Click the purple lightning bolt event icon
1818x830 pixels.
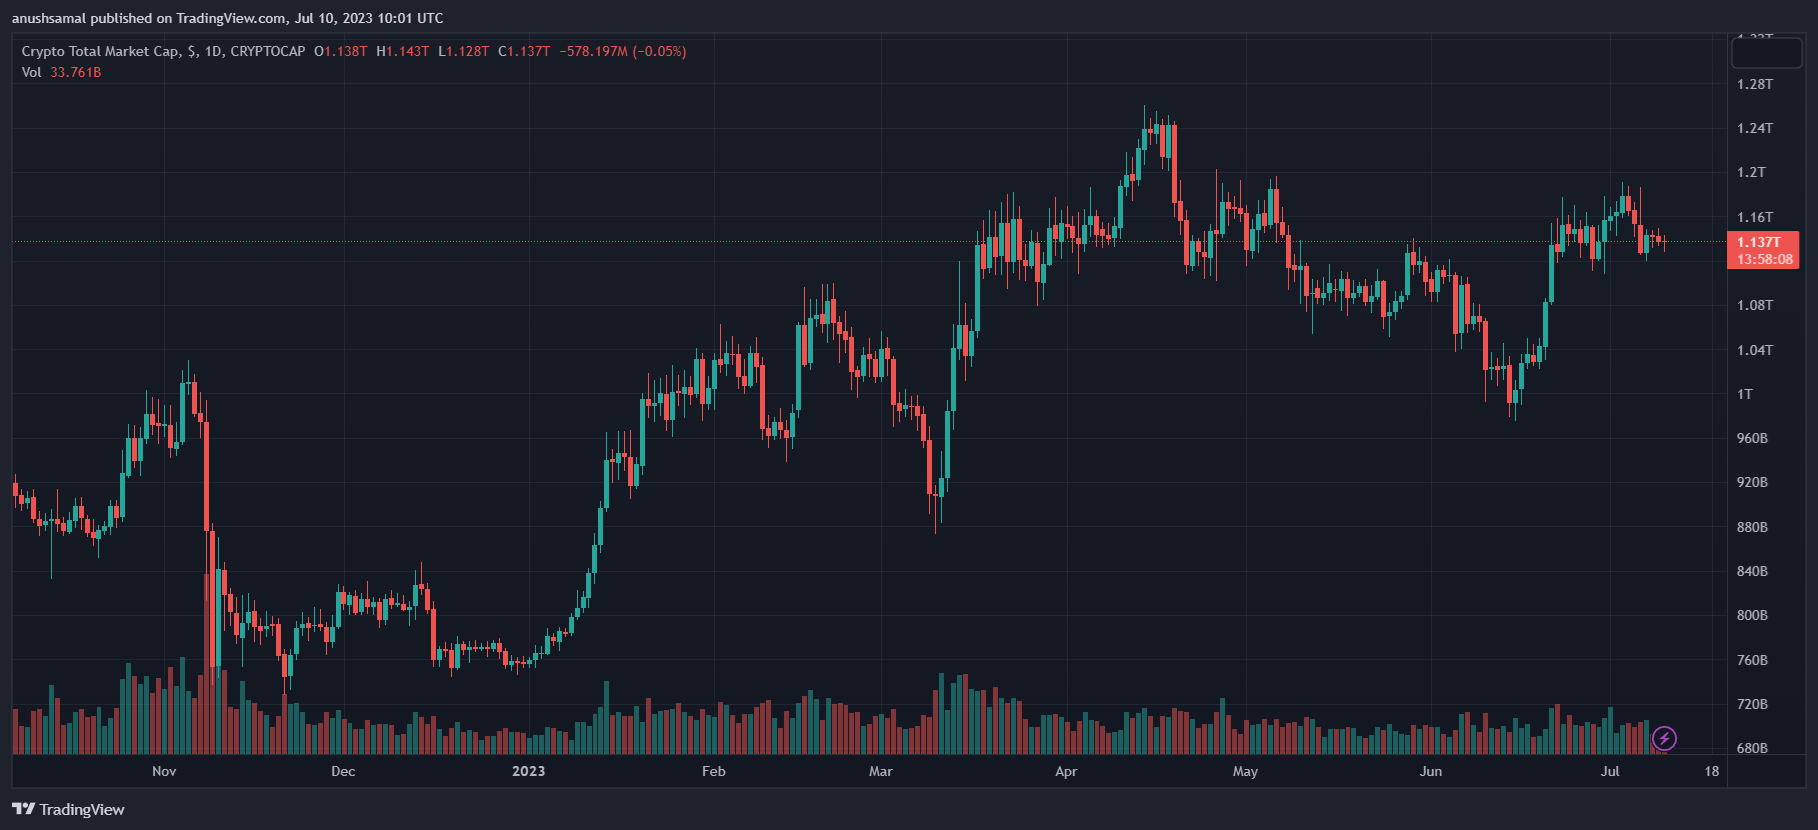click(1664, 739)
